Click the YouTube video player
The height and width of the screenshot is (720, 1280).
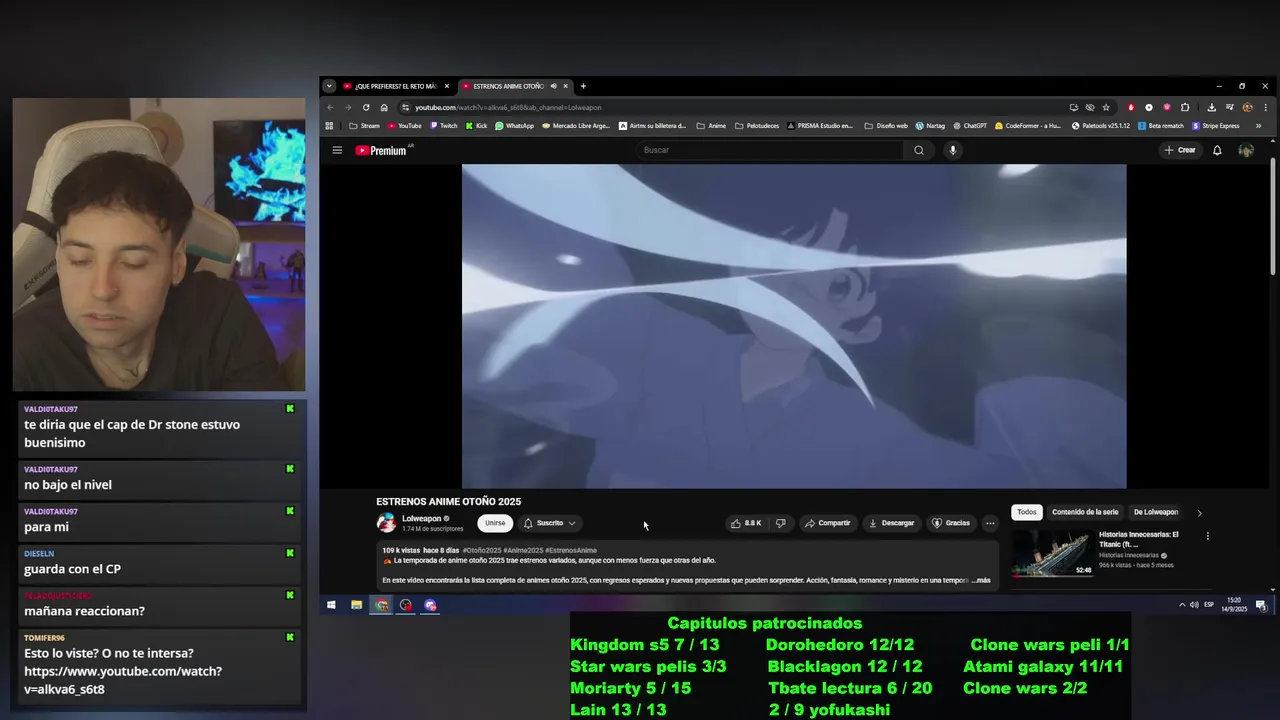tap(794, 326)
